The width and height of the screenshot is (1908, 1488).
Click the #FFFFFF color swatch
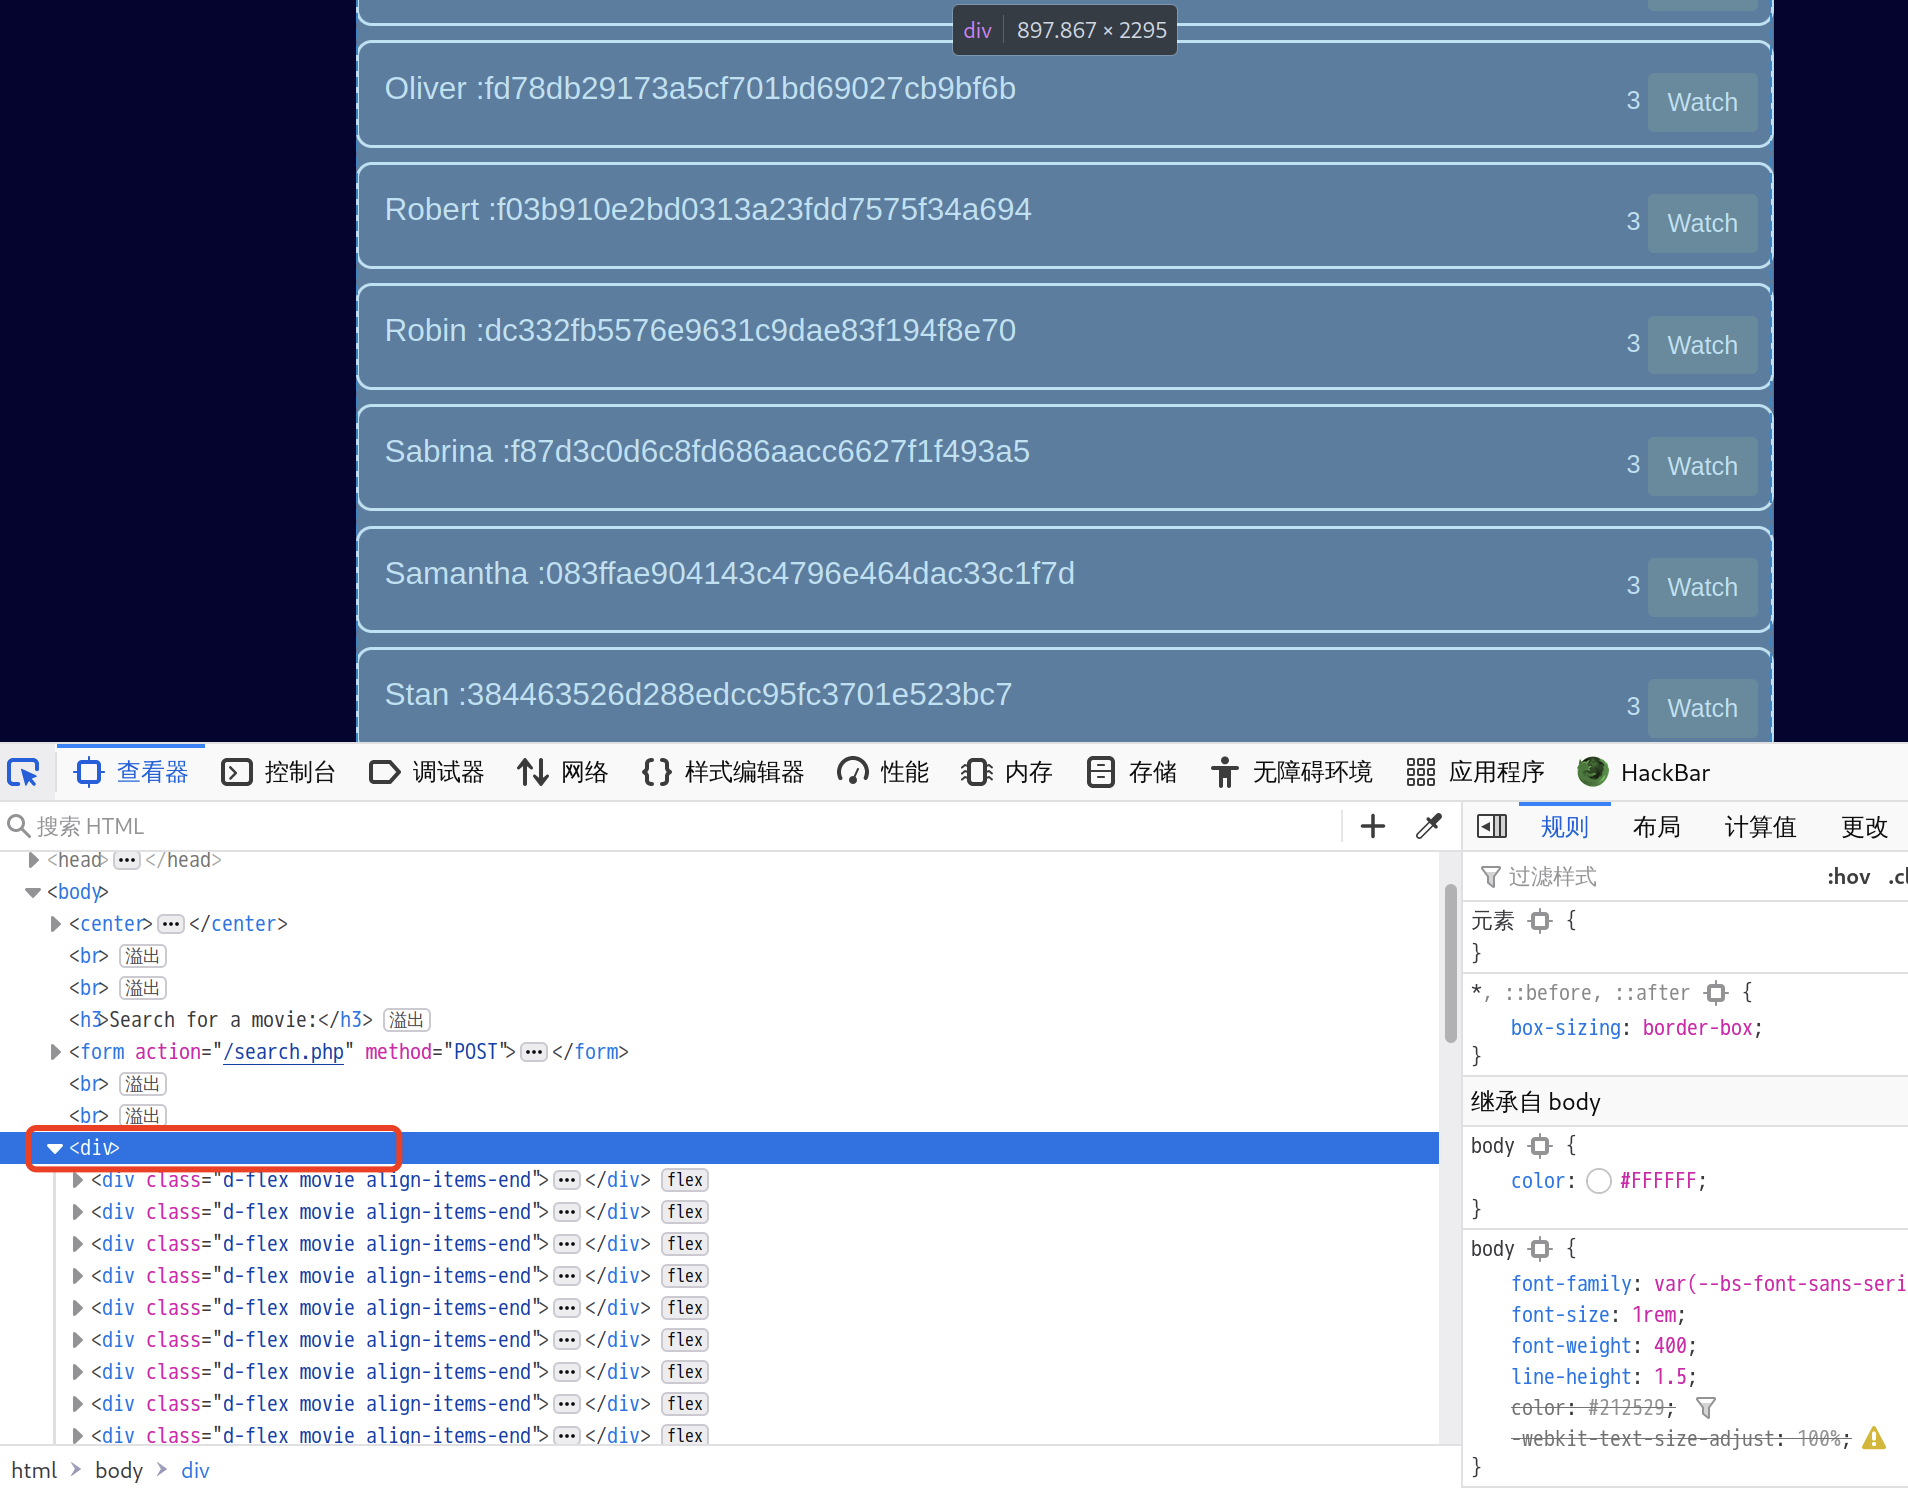coord(1598,1181)
